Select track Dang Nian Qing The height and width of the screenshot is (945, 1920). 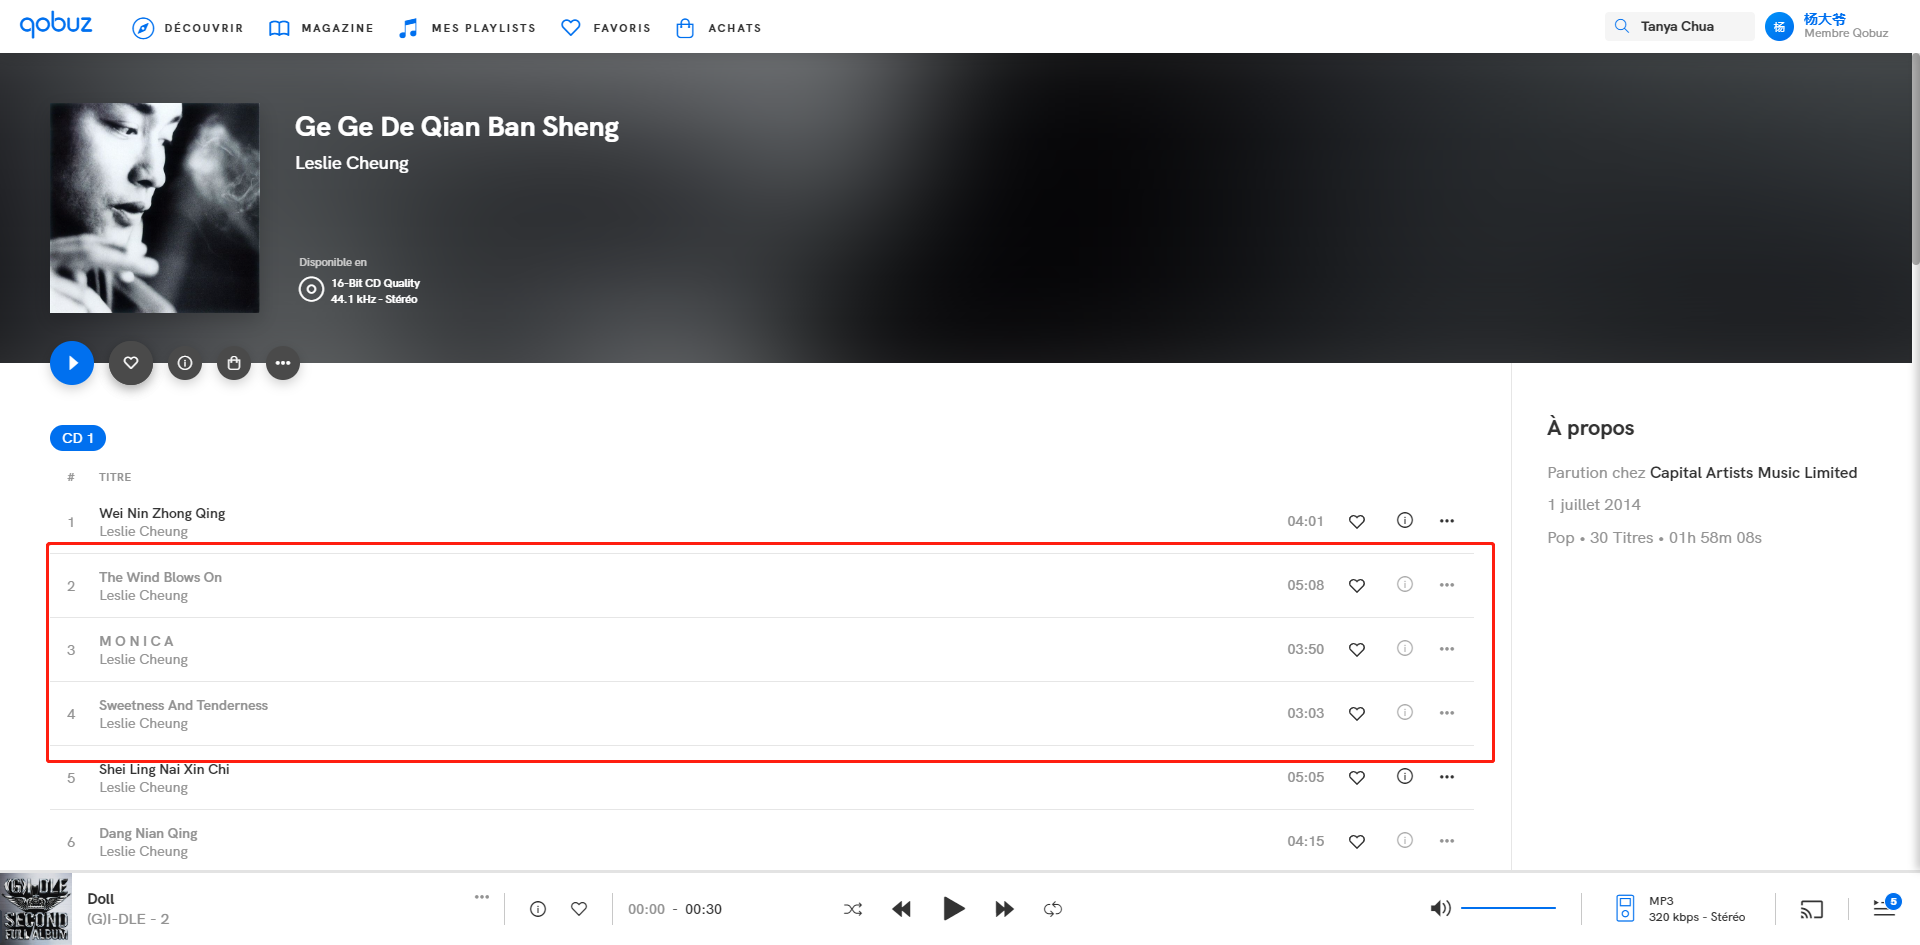148,833
